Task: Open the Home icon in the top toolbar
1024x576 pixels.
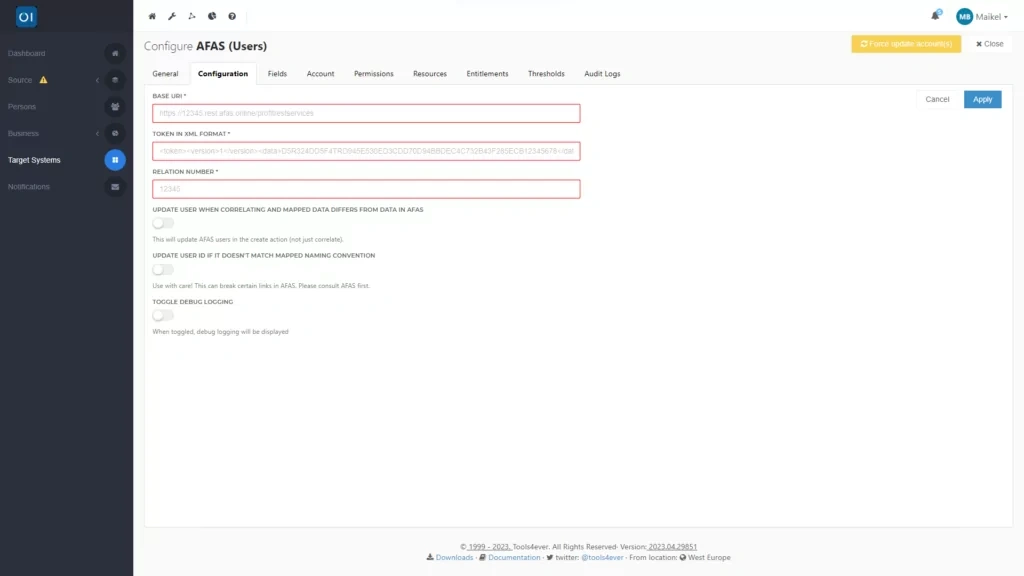Action: pyautogui.click(x=151, y=16)
